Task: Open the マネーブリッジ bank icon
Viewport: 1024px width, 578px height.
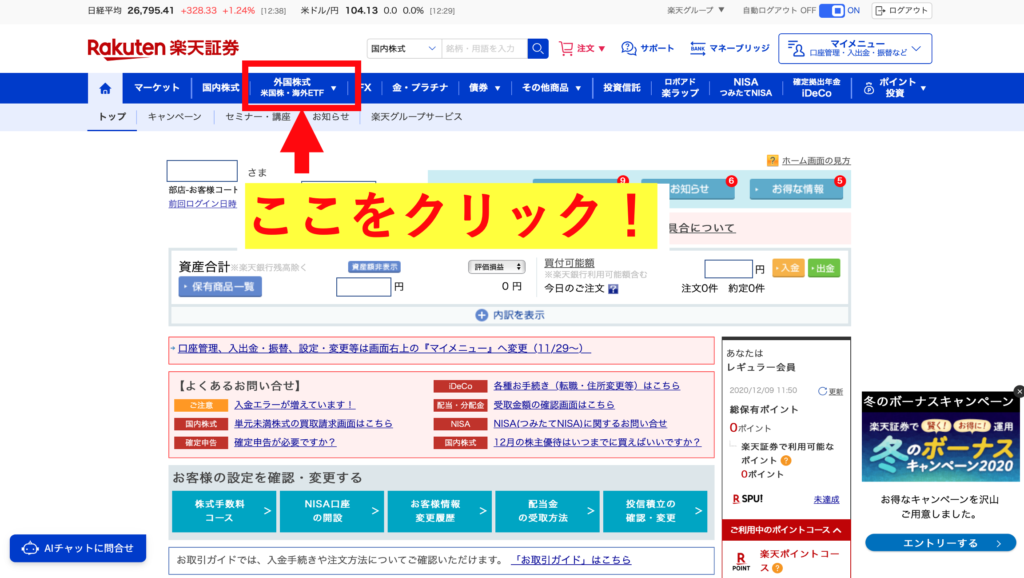Action: coord(697,48)
